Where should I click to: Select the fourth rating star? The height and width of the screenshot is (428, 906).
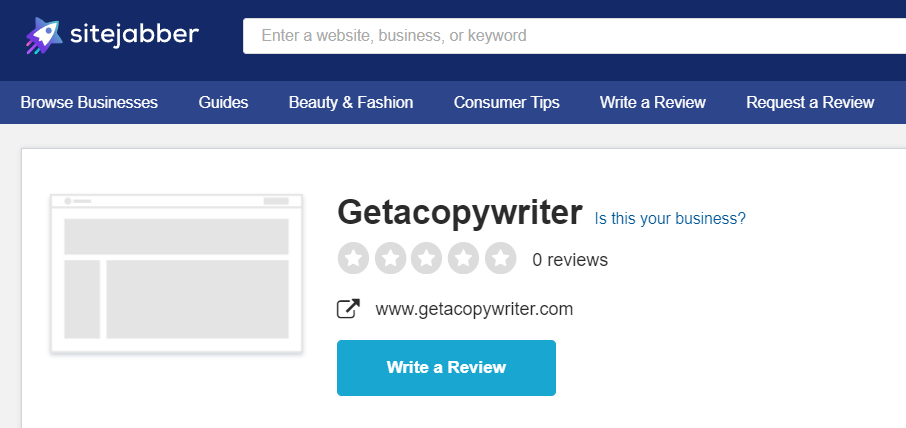click(x=463, y=258)
